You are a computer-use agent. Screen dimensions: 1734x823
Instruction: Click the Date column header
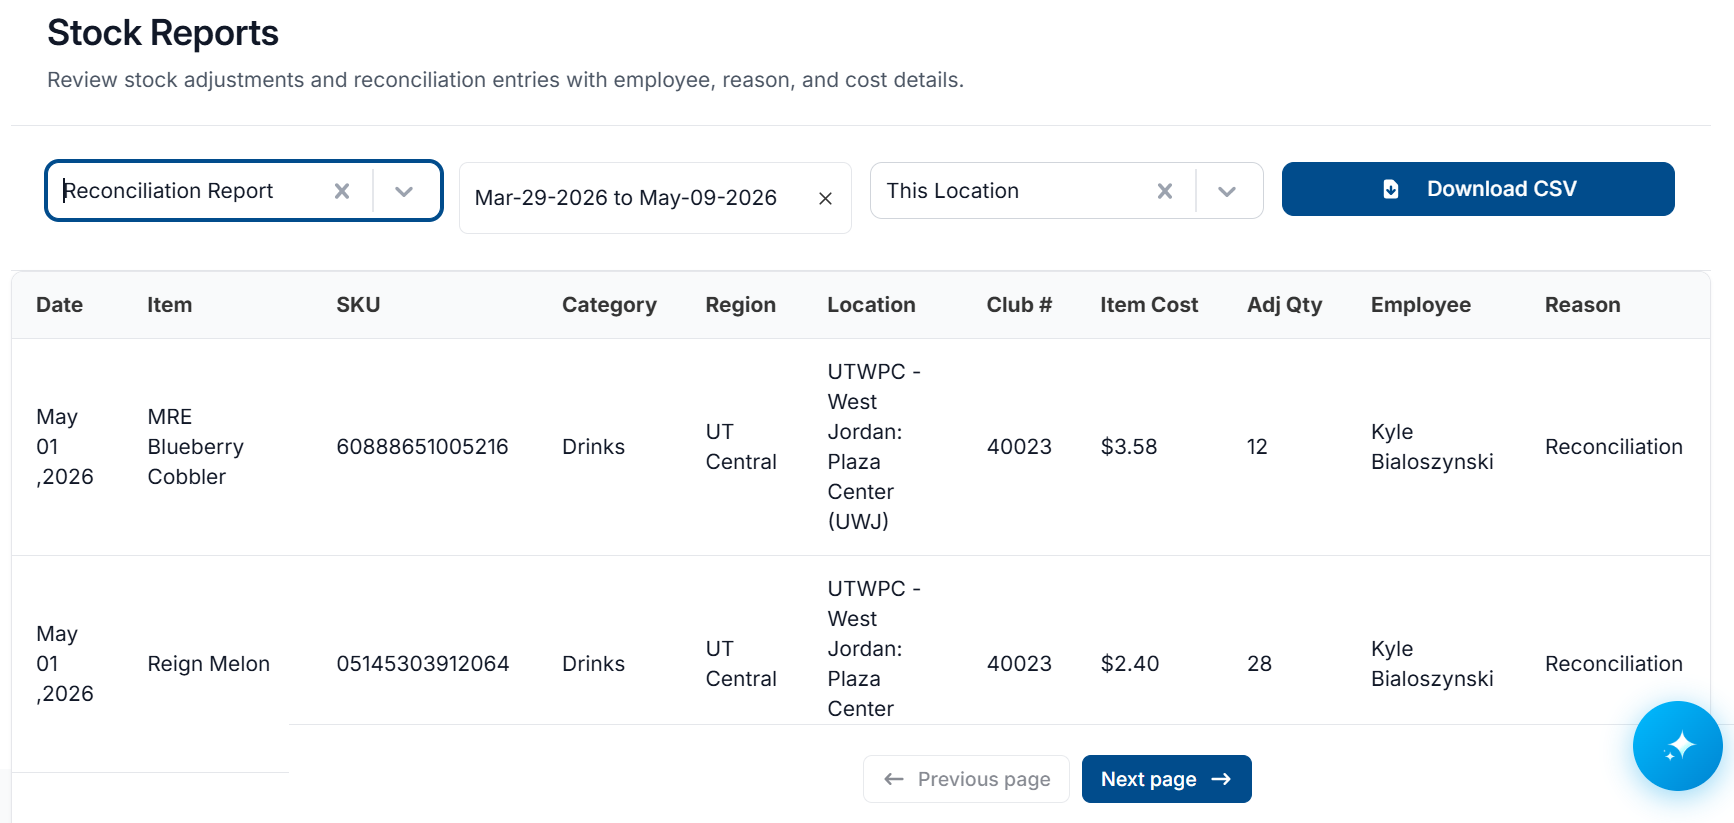tap(60, 305)
